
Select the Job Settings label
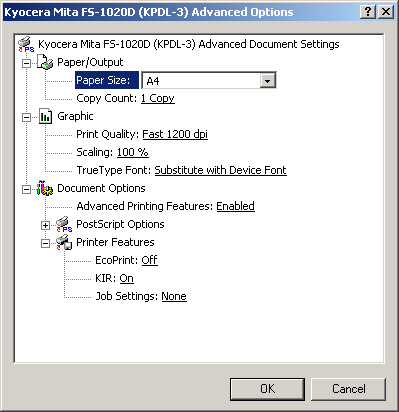[x=127, y=296]
